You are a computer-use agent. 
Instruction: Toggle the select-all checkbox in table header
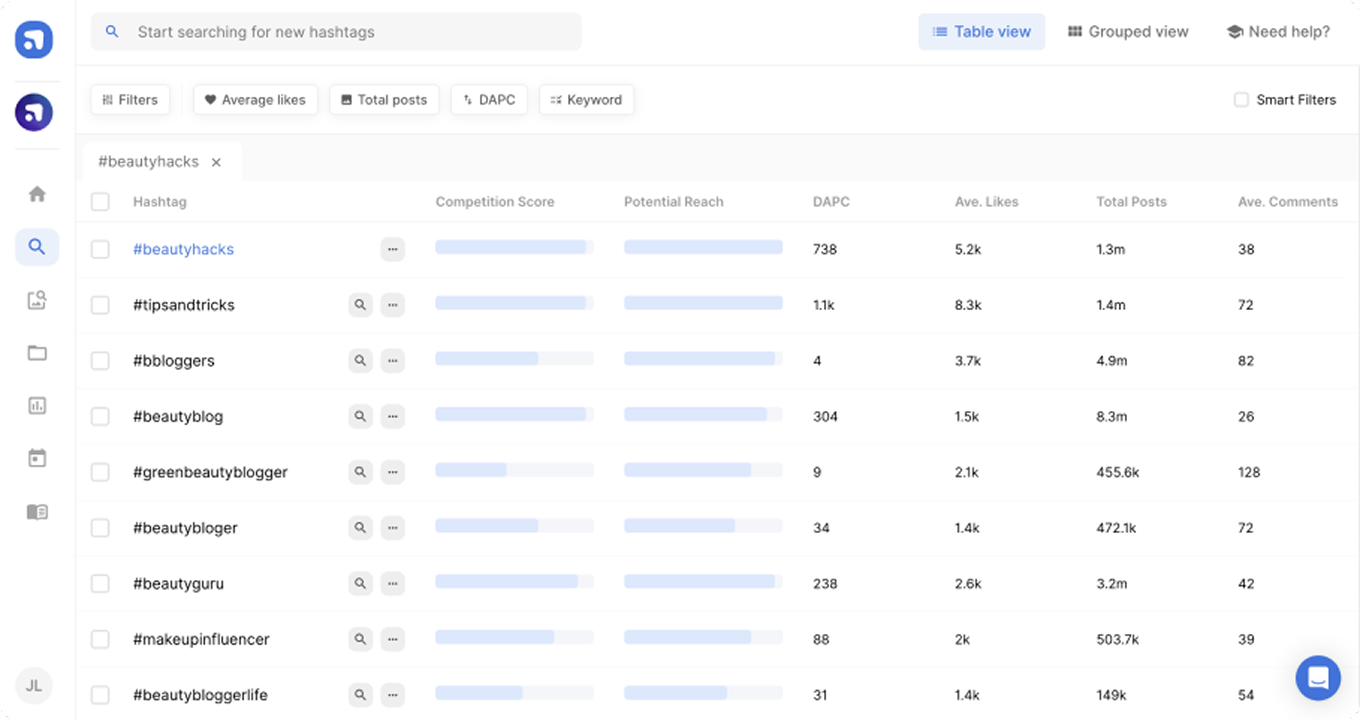click(x=100, y=202)
